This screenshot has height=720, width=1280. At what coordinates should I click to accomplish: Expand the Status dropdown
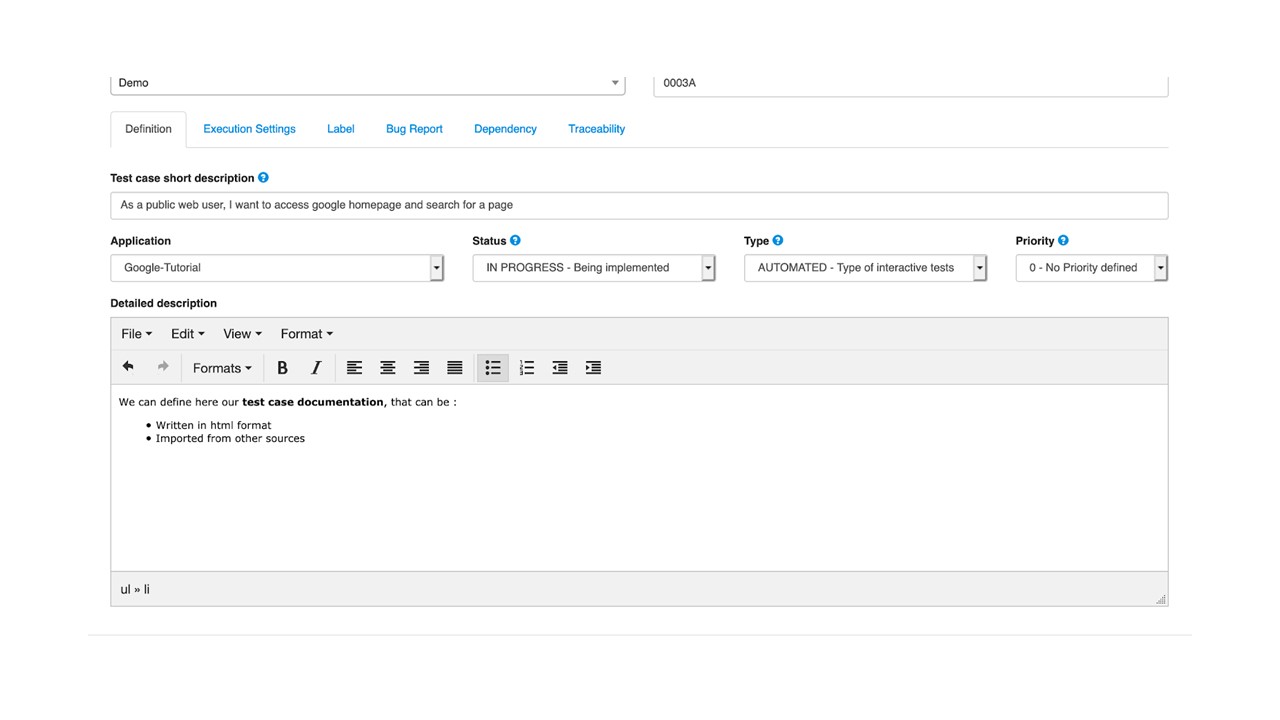594,268
